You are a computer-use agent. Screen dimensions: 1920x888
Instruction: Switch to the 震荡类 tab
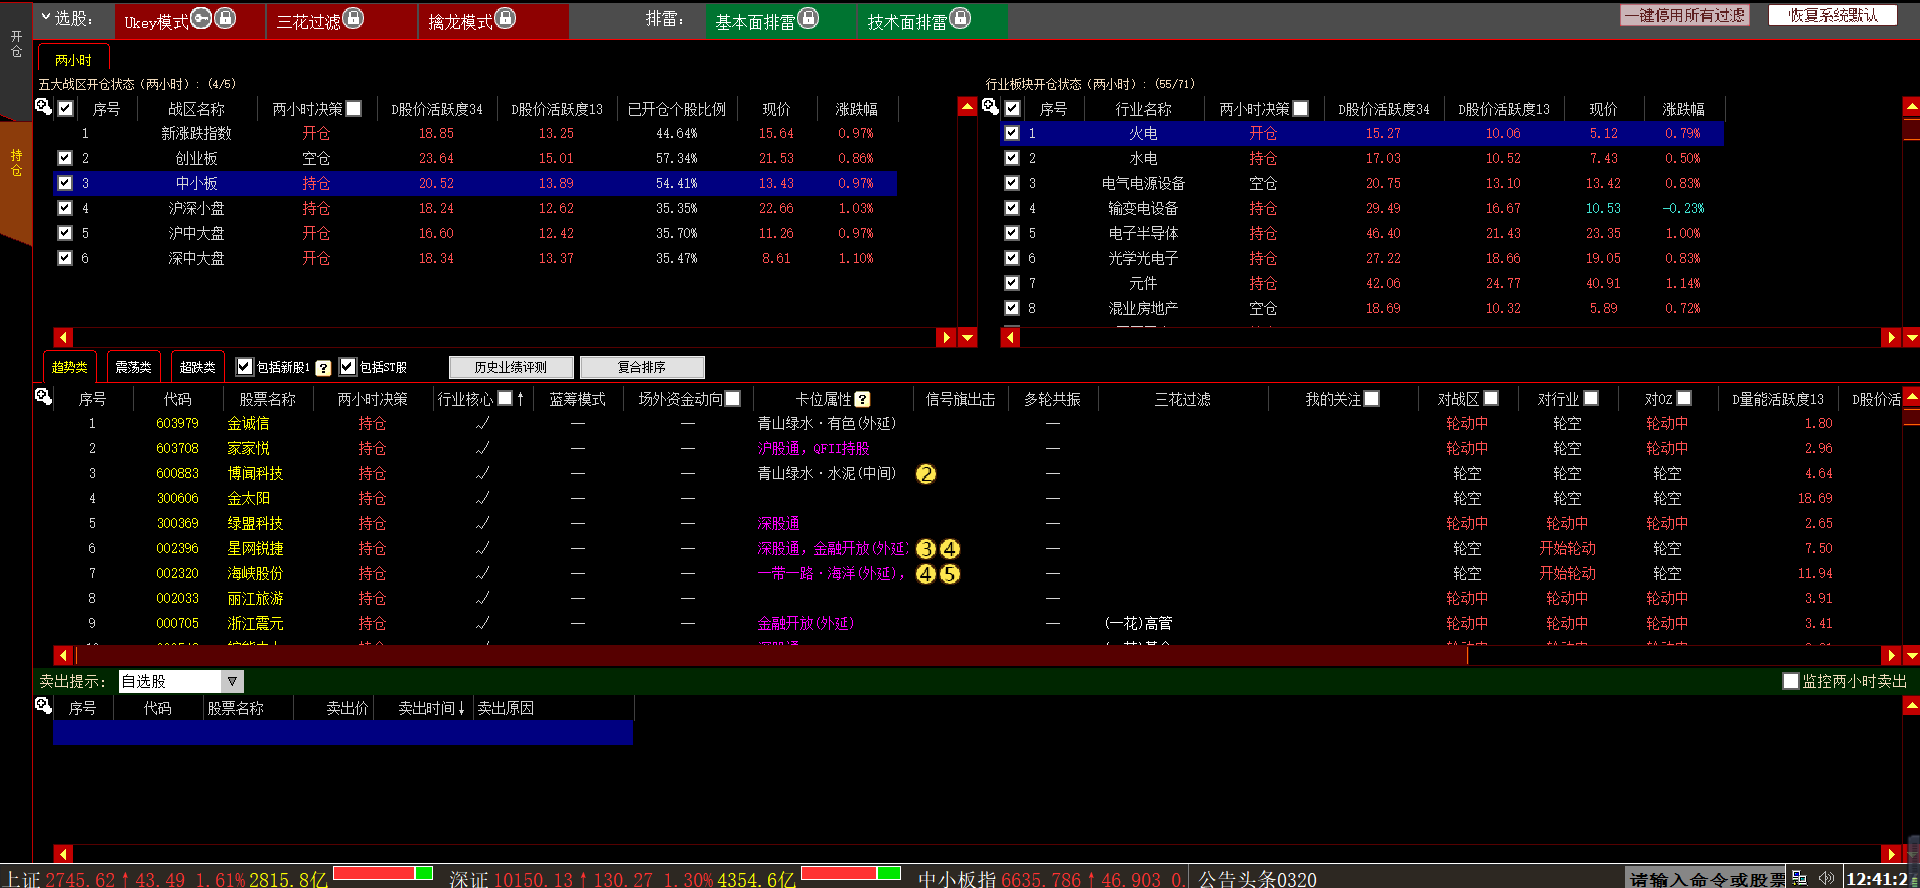click(x=133, y=367)
